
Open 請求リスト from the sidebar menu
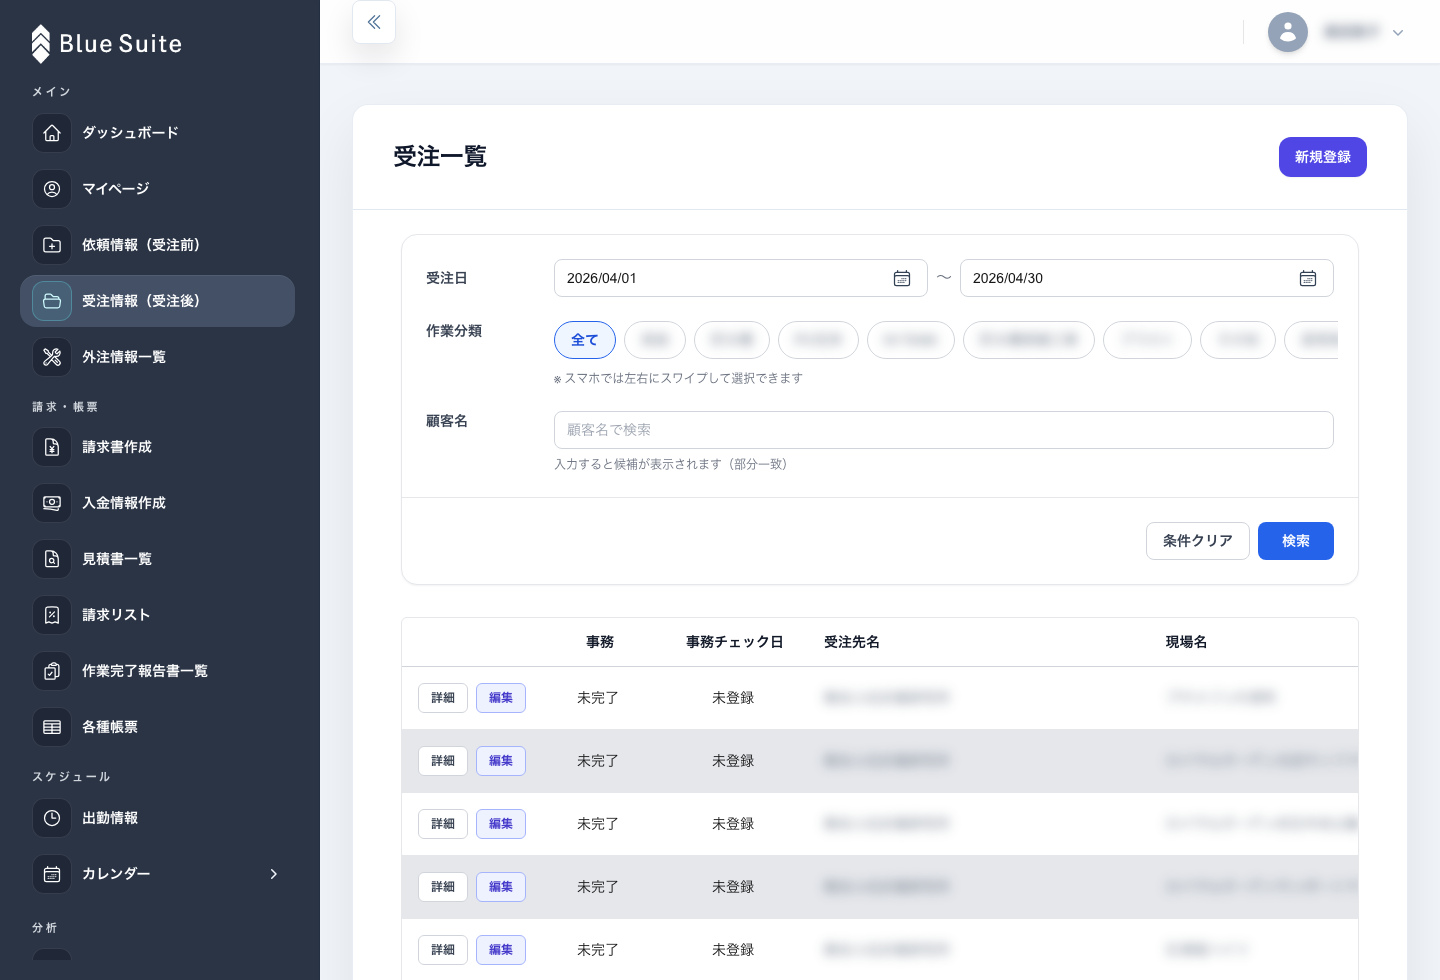[116, 615]
